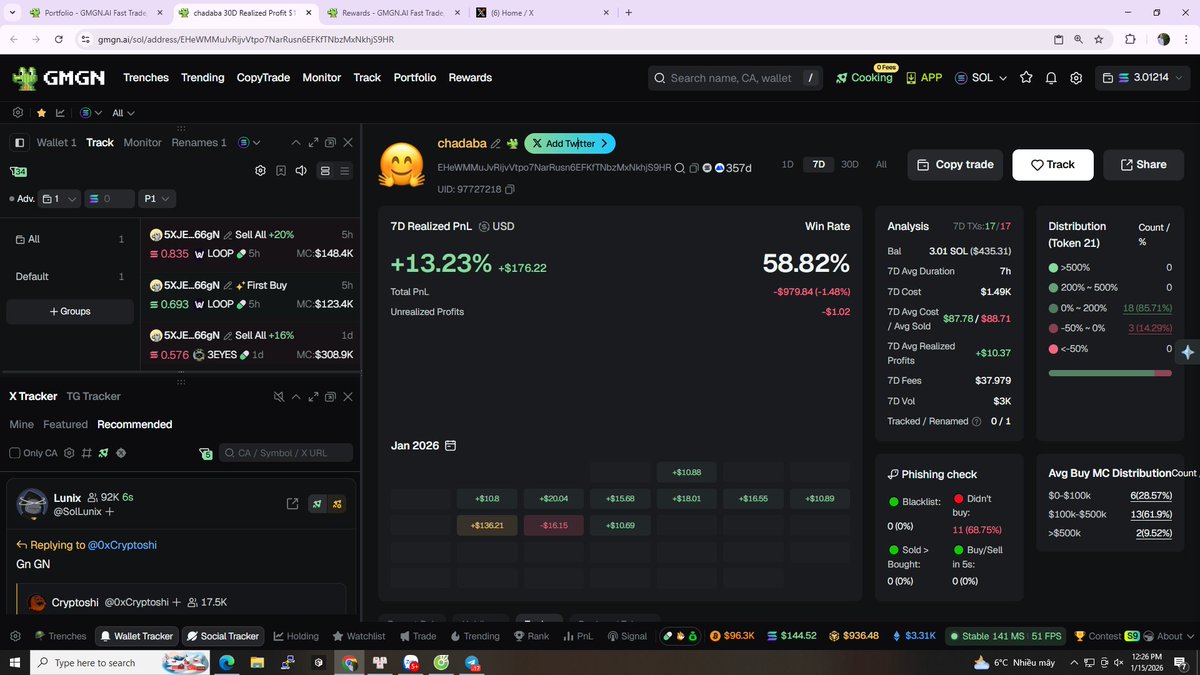Collapse the Track panel sidebar icon

18,143
